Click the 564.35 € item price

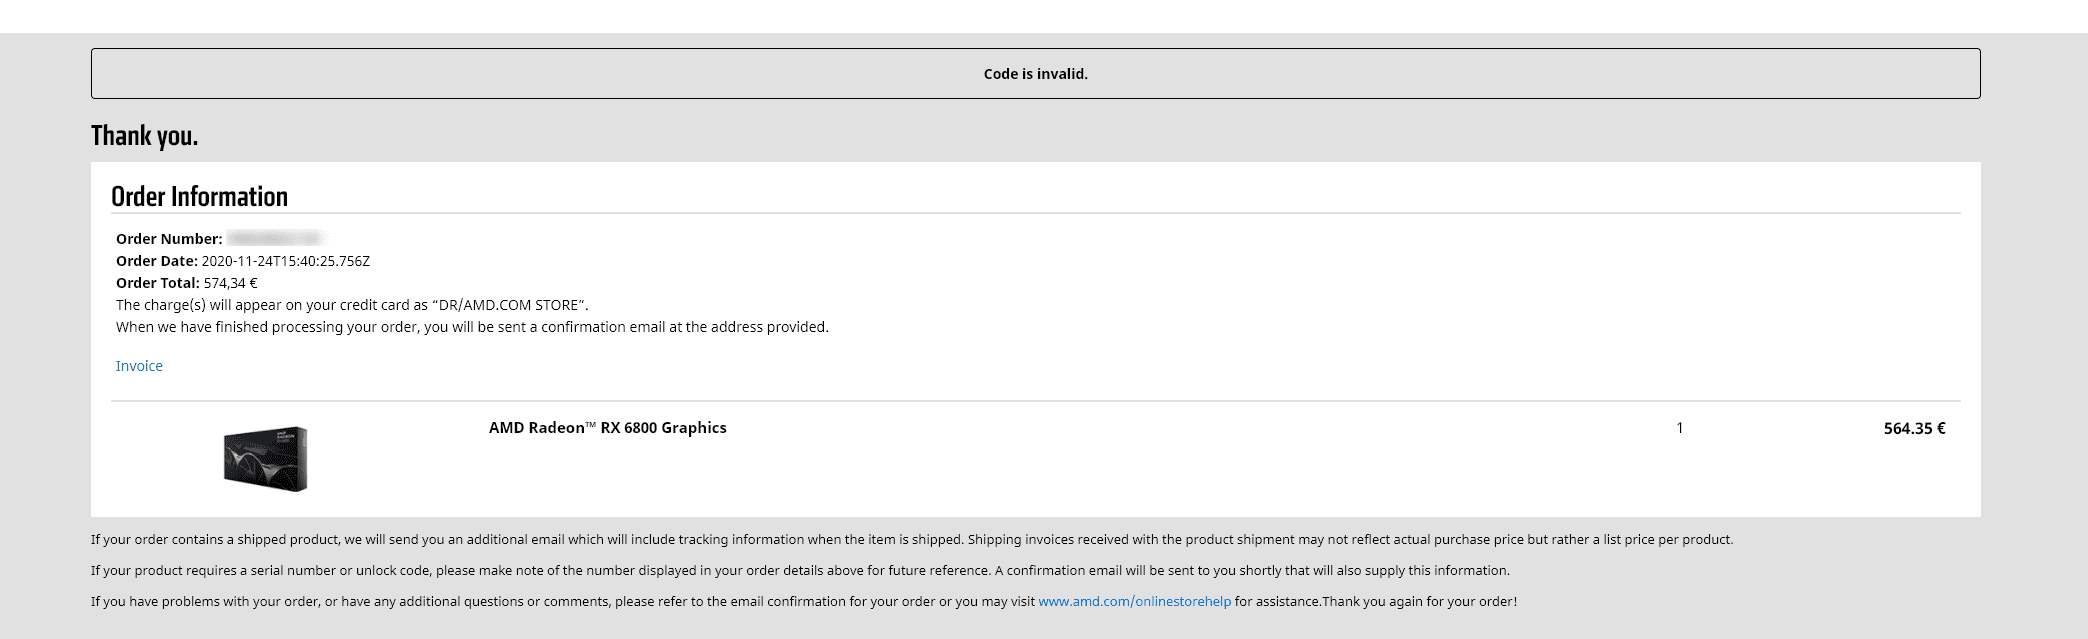click(1914, 428)
